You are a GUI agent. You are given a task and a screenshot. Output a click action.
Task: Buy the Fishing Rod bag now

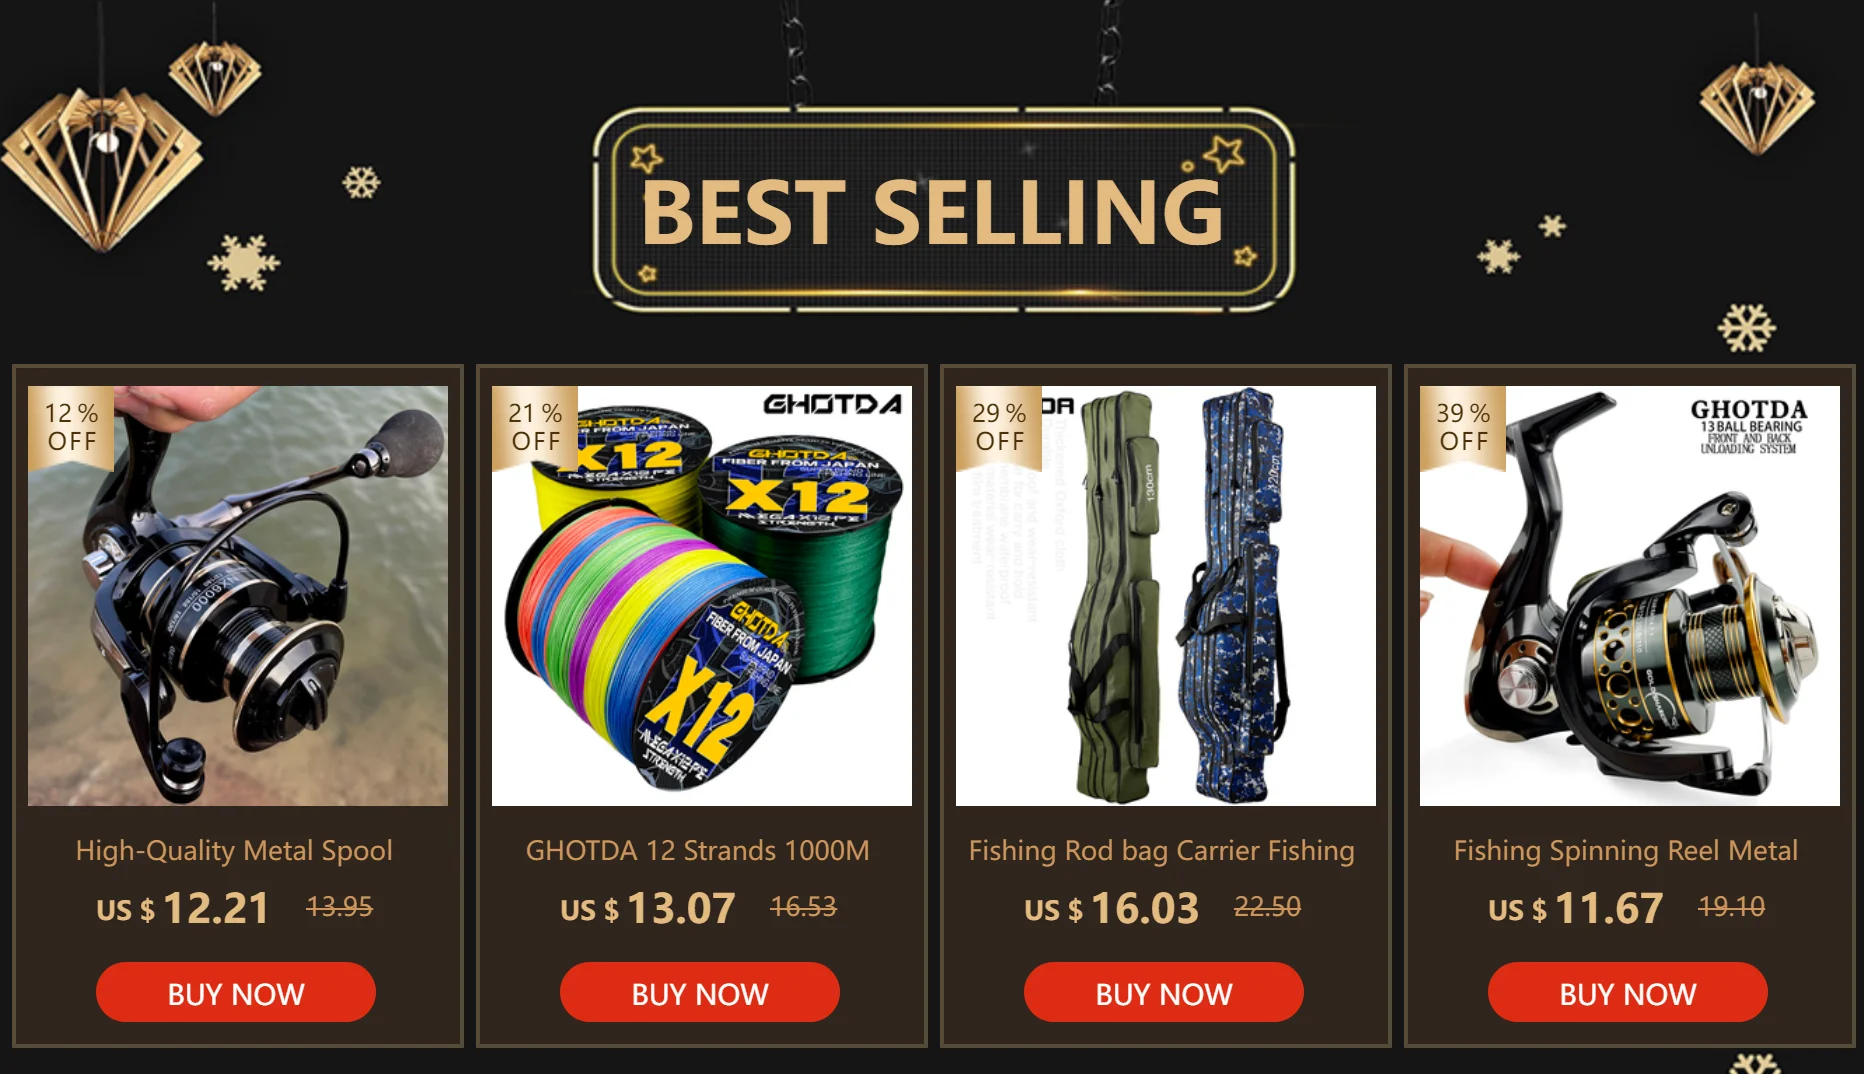[x=1164, y=992]
